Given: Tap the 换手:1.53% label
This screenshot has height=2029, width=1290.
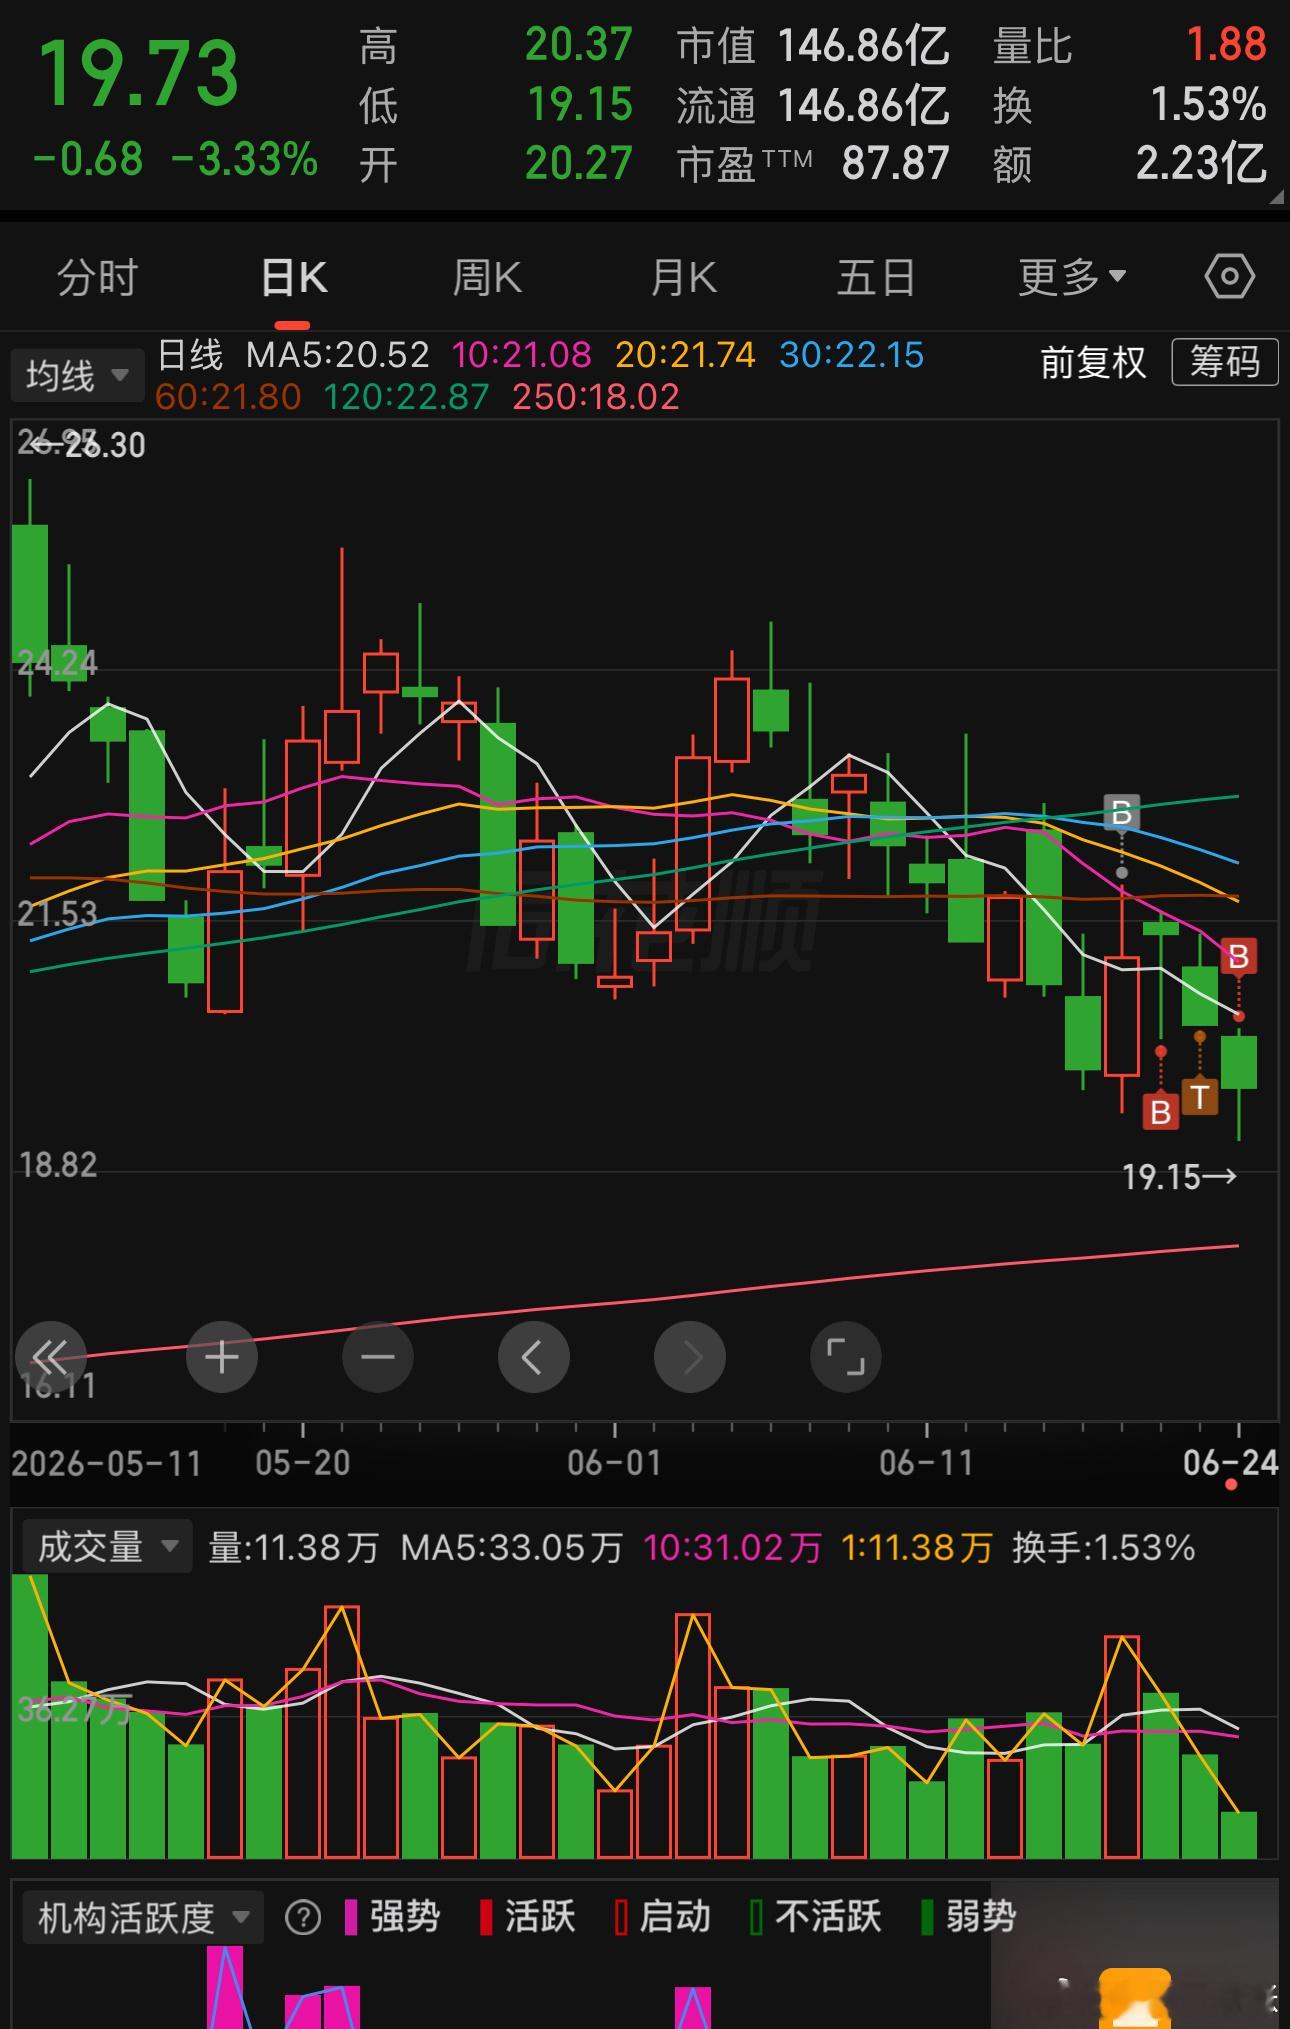Looking at the screenshot, I should click(1104, 1548).
